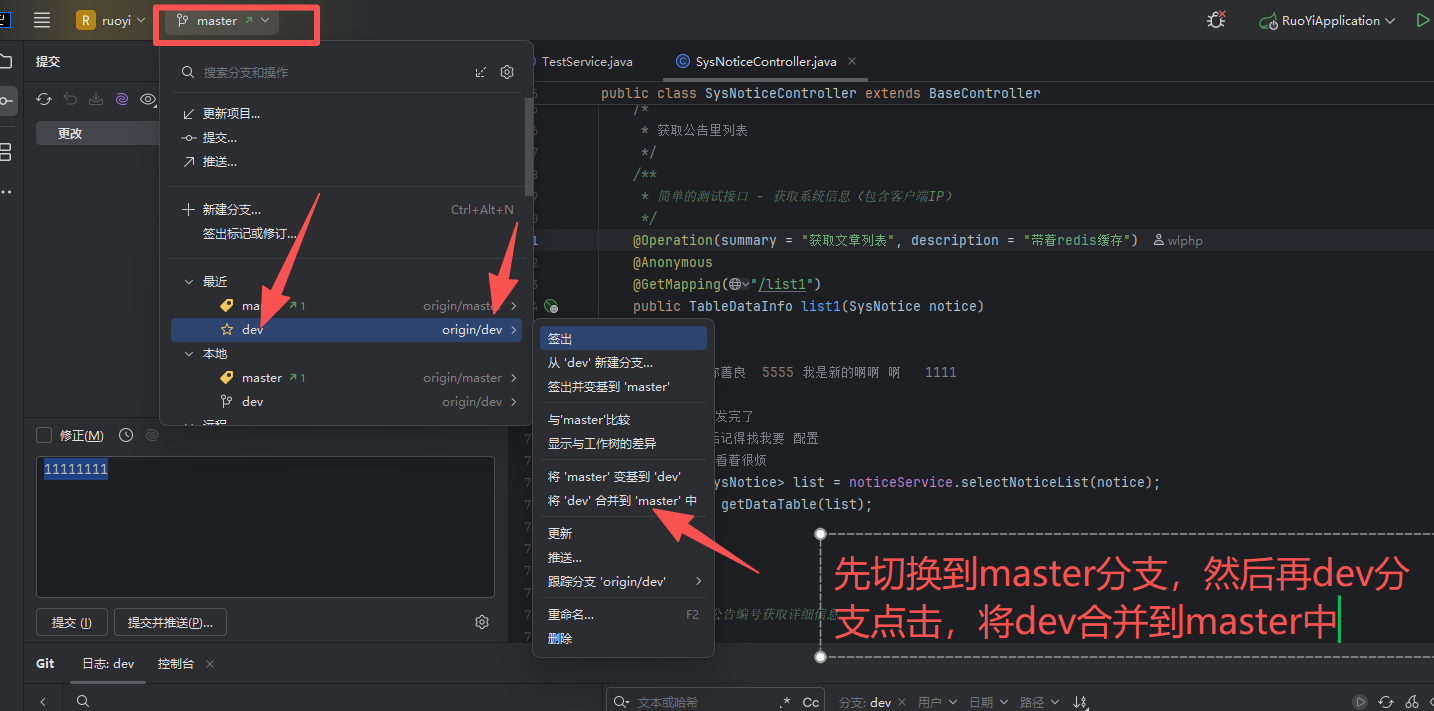Switch to the TestService.java tab
The width and height of the screenshot is (1434, 711).
click(587, 62)
